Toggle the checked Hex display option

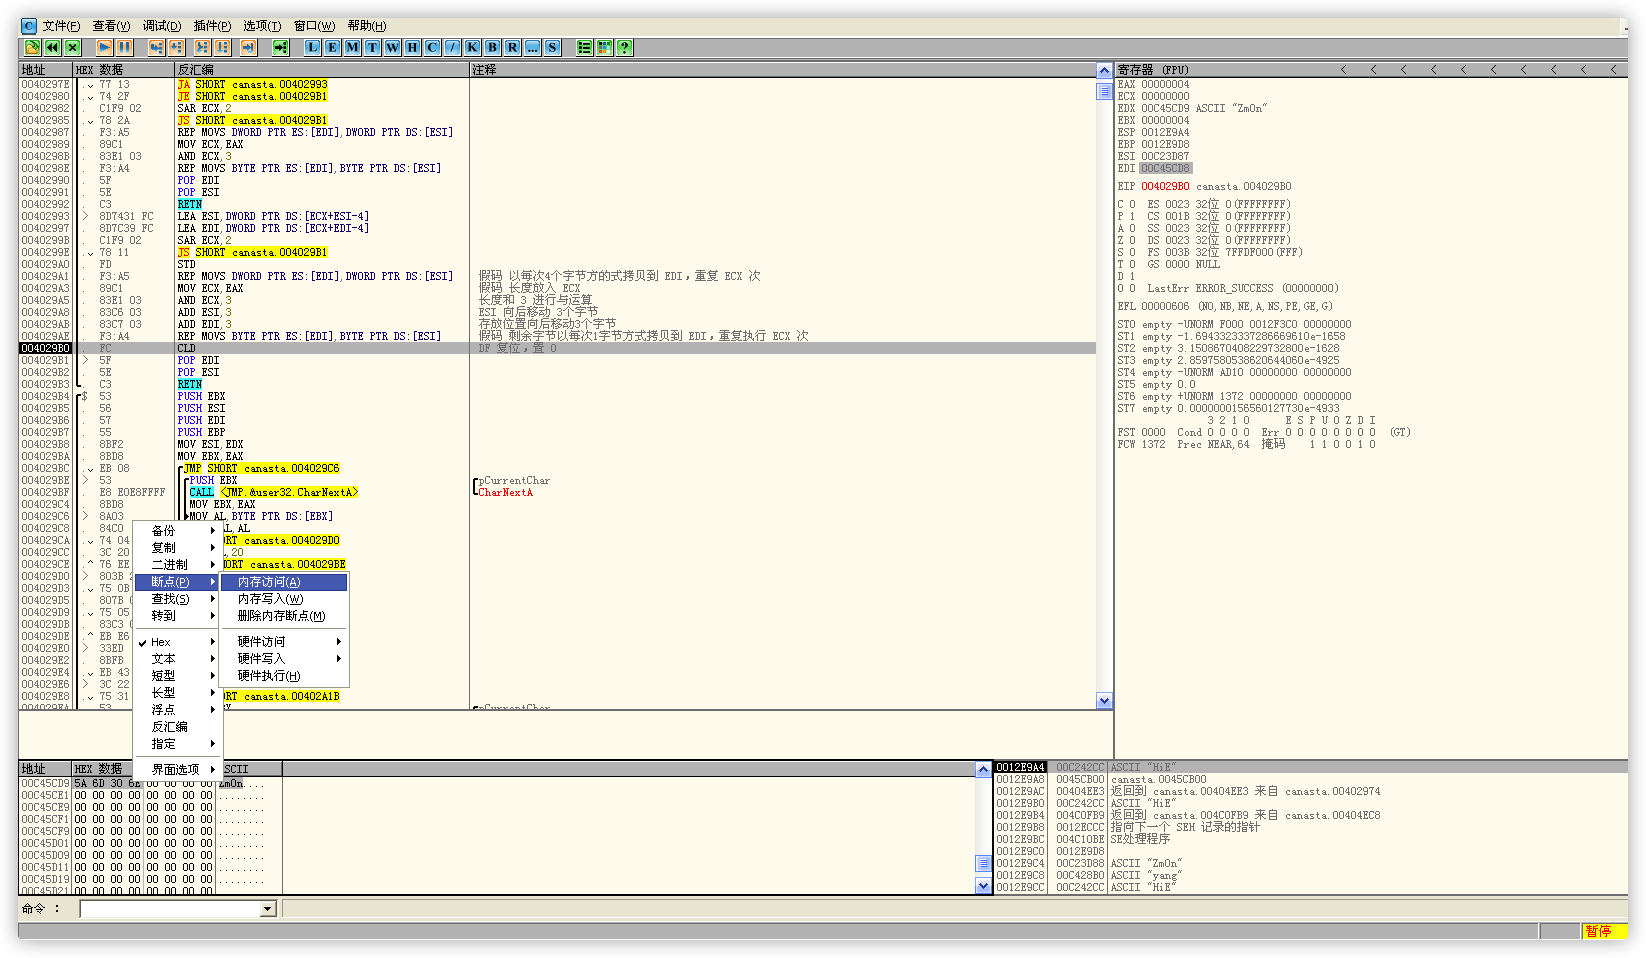[x=161, y=642]
